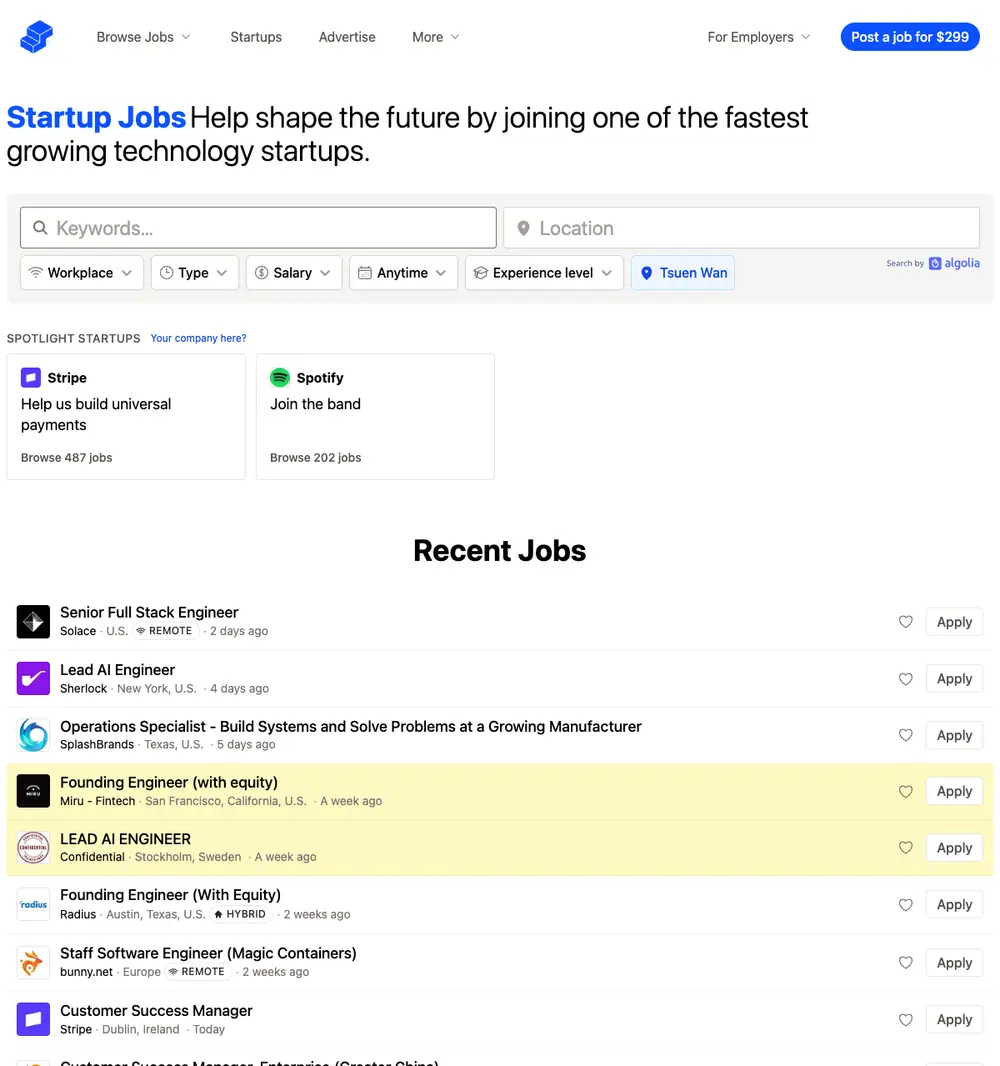Open the Advertise nav item
Image resolution: width=1000 pixels, height=1066 pixels.
tap(347, 37)
